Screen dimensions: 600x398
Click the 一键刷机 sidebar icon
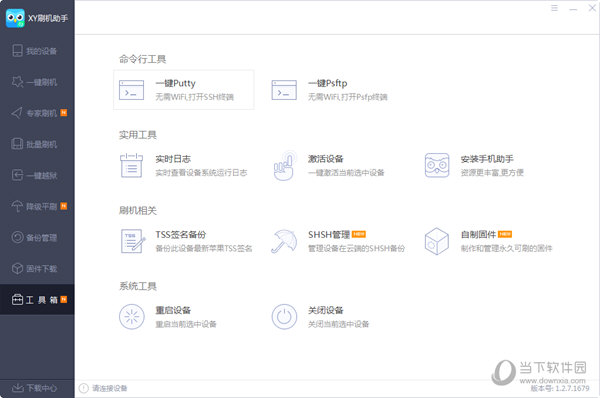17,82
